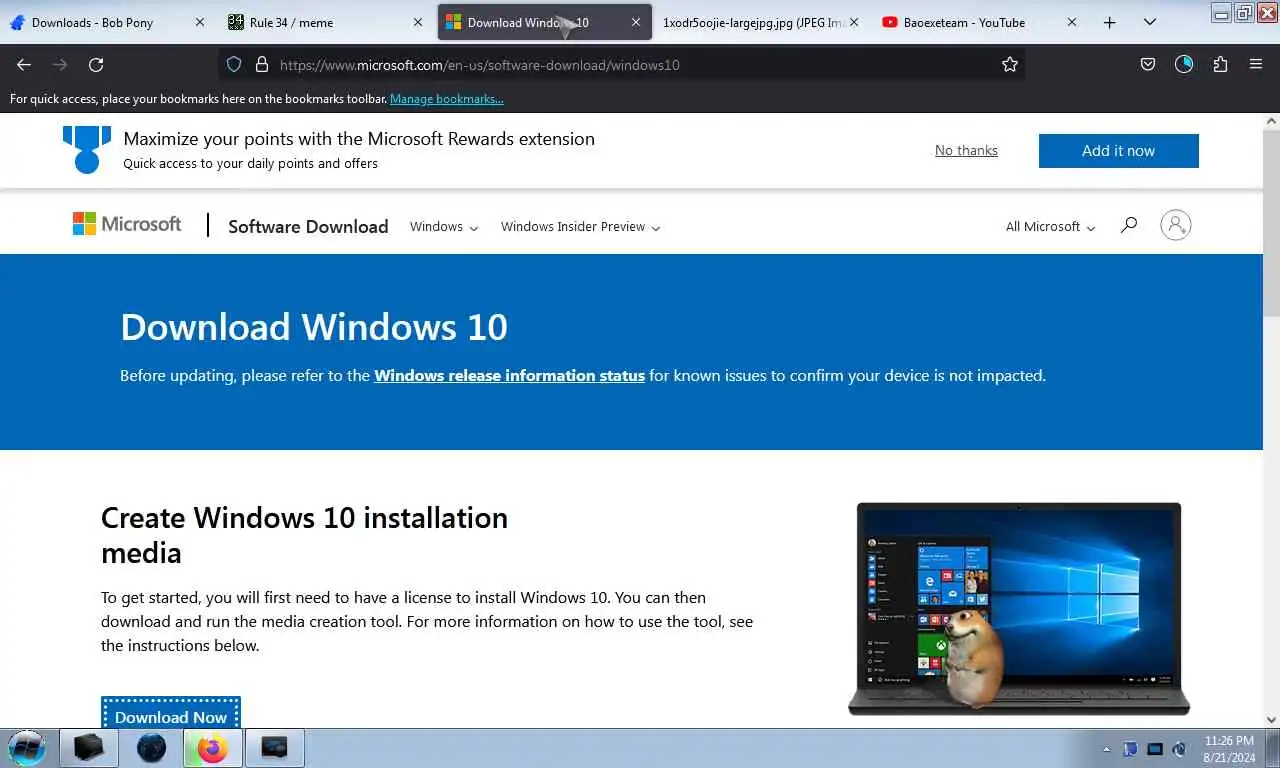Open the Firefox hamburger application menu
This screenshot has height=768, width=1280.
click(1256, 64)
